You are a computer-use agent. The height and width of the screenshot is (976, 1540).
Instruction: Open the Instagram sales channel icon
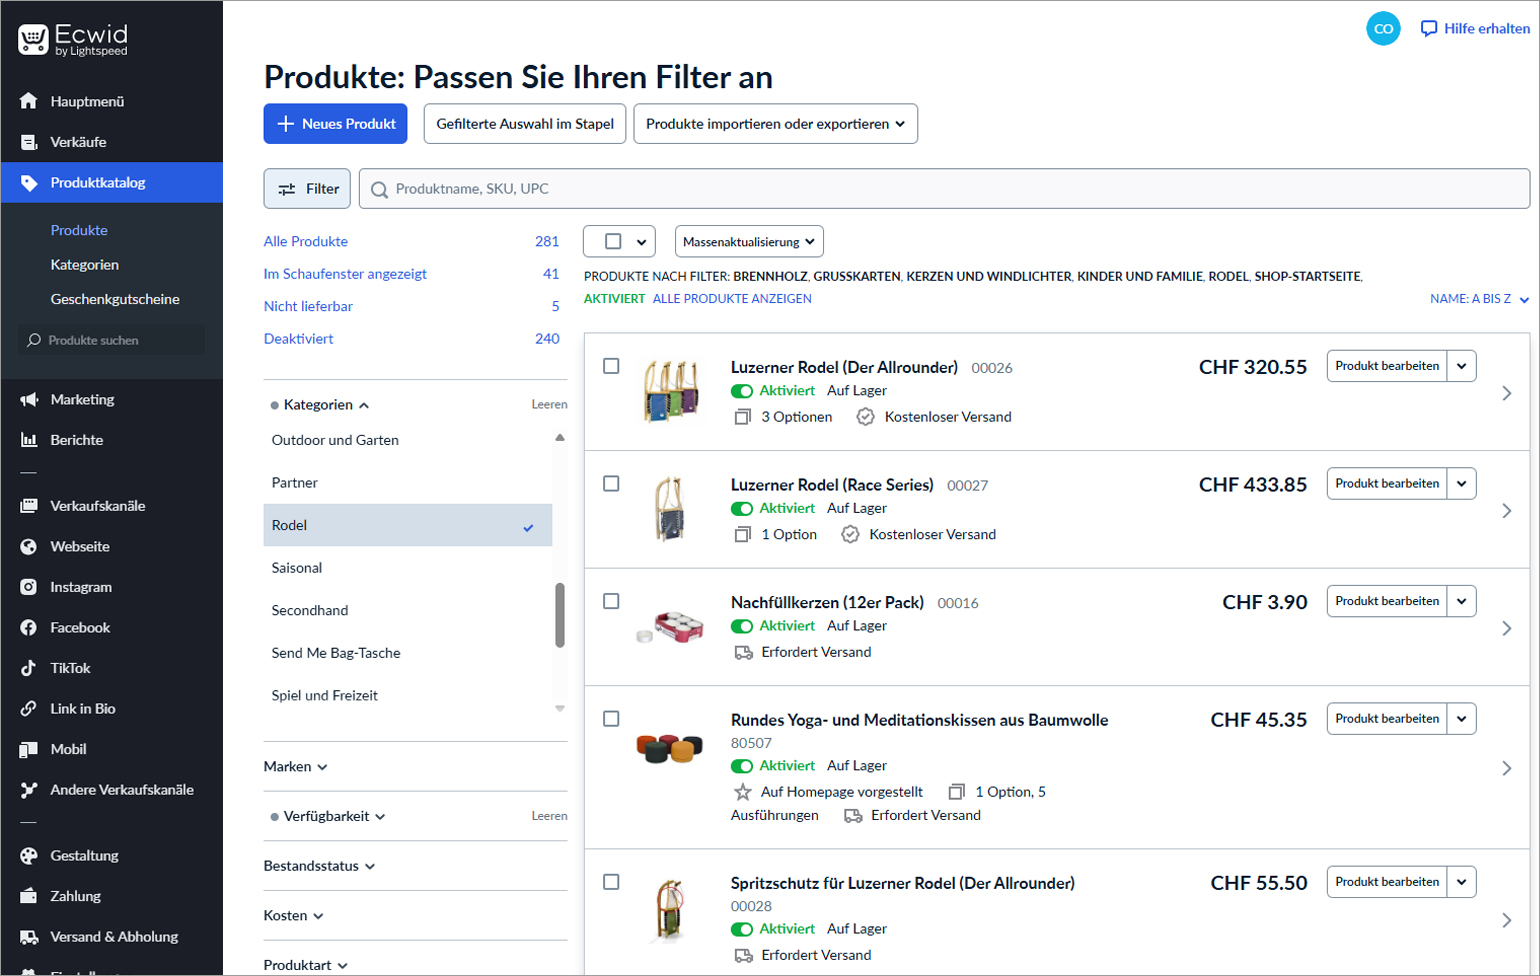click(29, 587)
